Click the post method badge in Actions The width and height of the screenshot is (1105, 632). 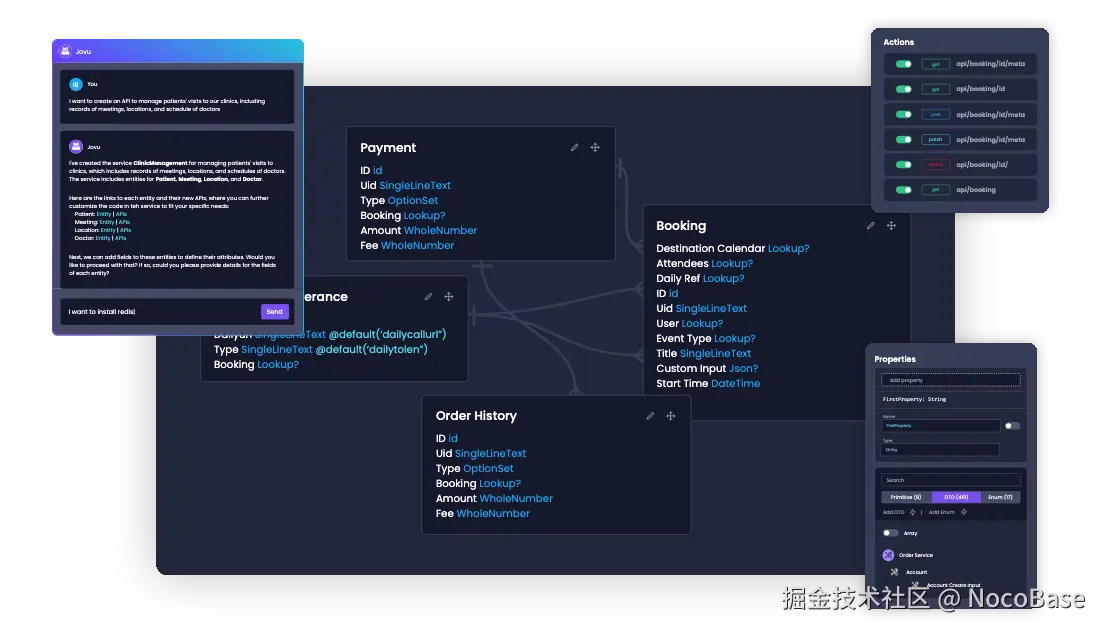tap(935, 114)
